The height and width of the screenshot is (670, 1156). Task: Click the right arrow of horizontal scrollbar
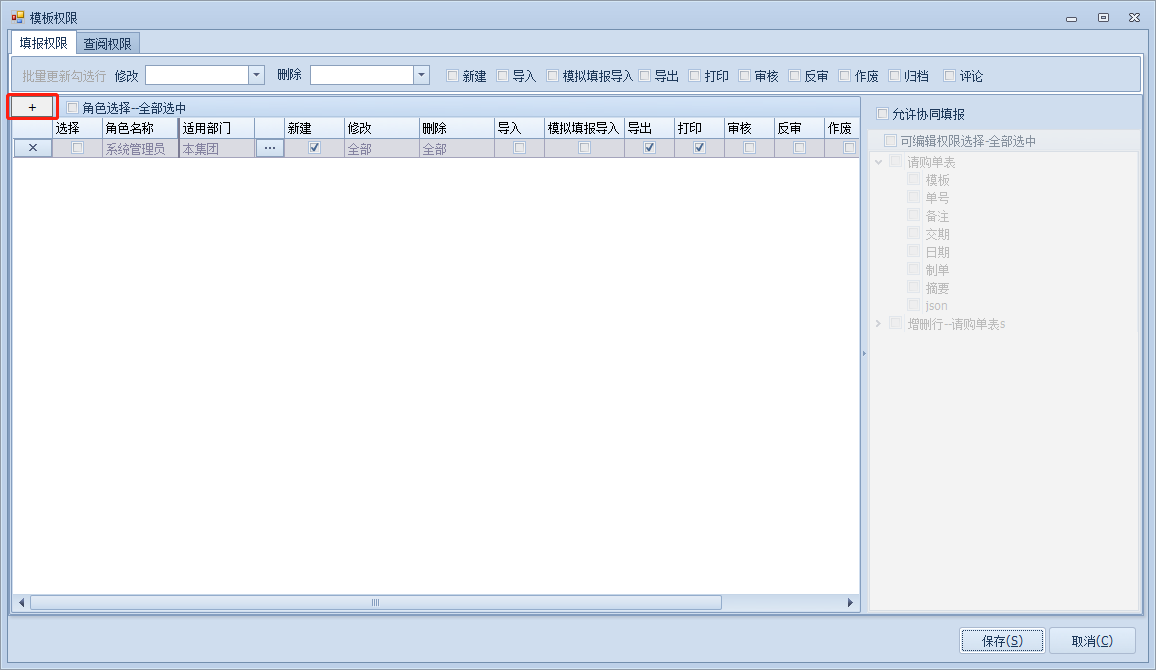point(851,603)
